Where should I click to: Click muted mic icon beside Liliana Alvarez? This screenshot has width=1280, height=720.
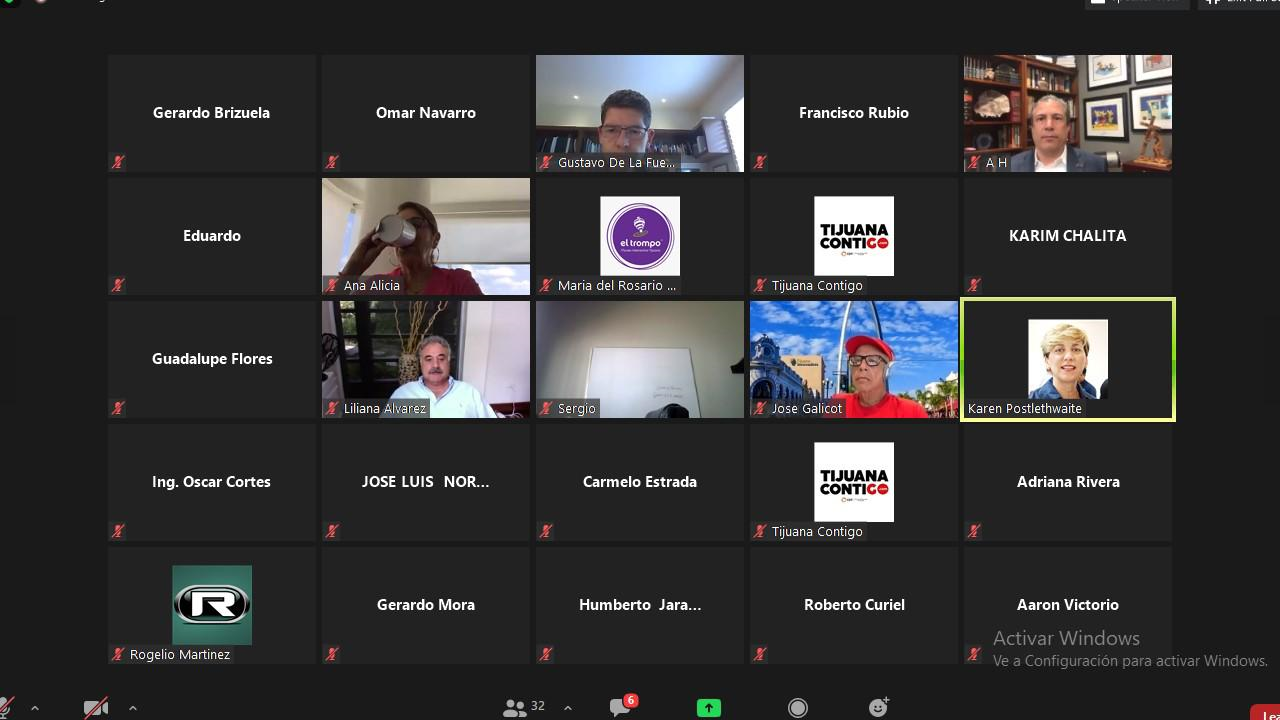pyautogui.click(x=332, y=408)
